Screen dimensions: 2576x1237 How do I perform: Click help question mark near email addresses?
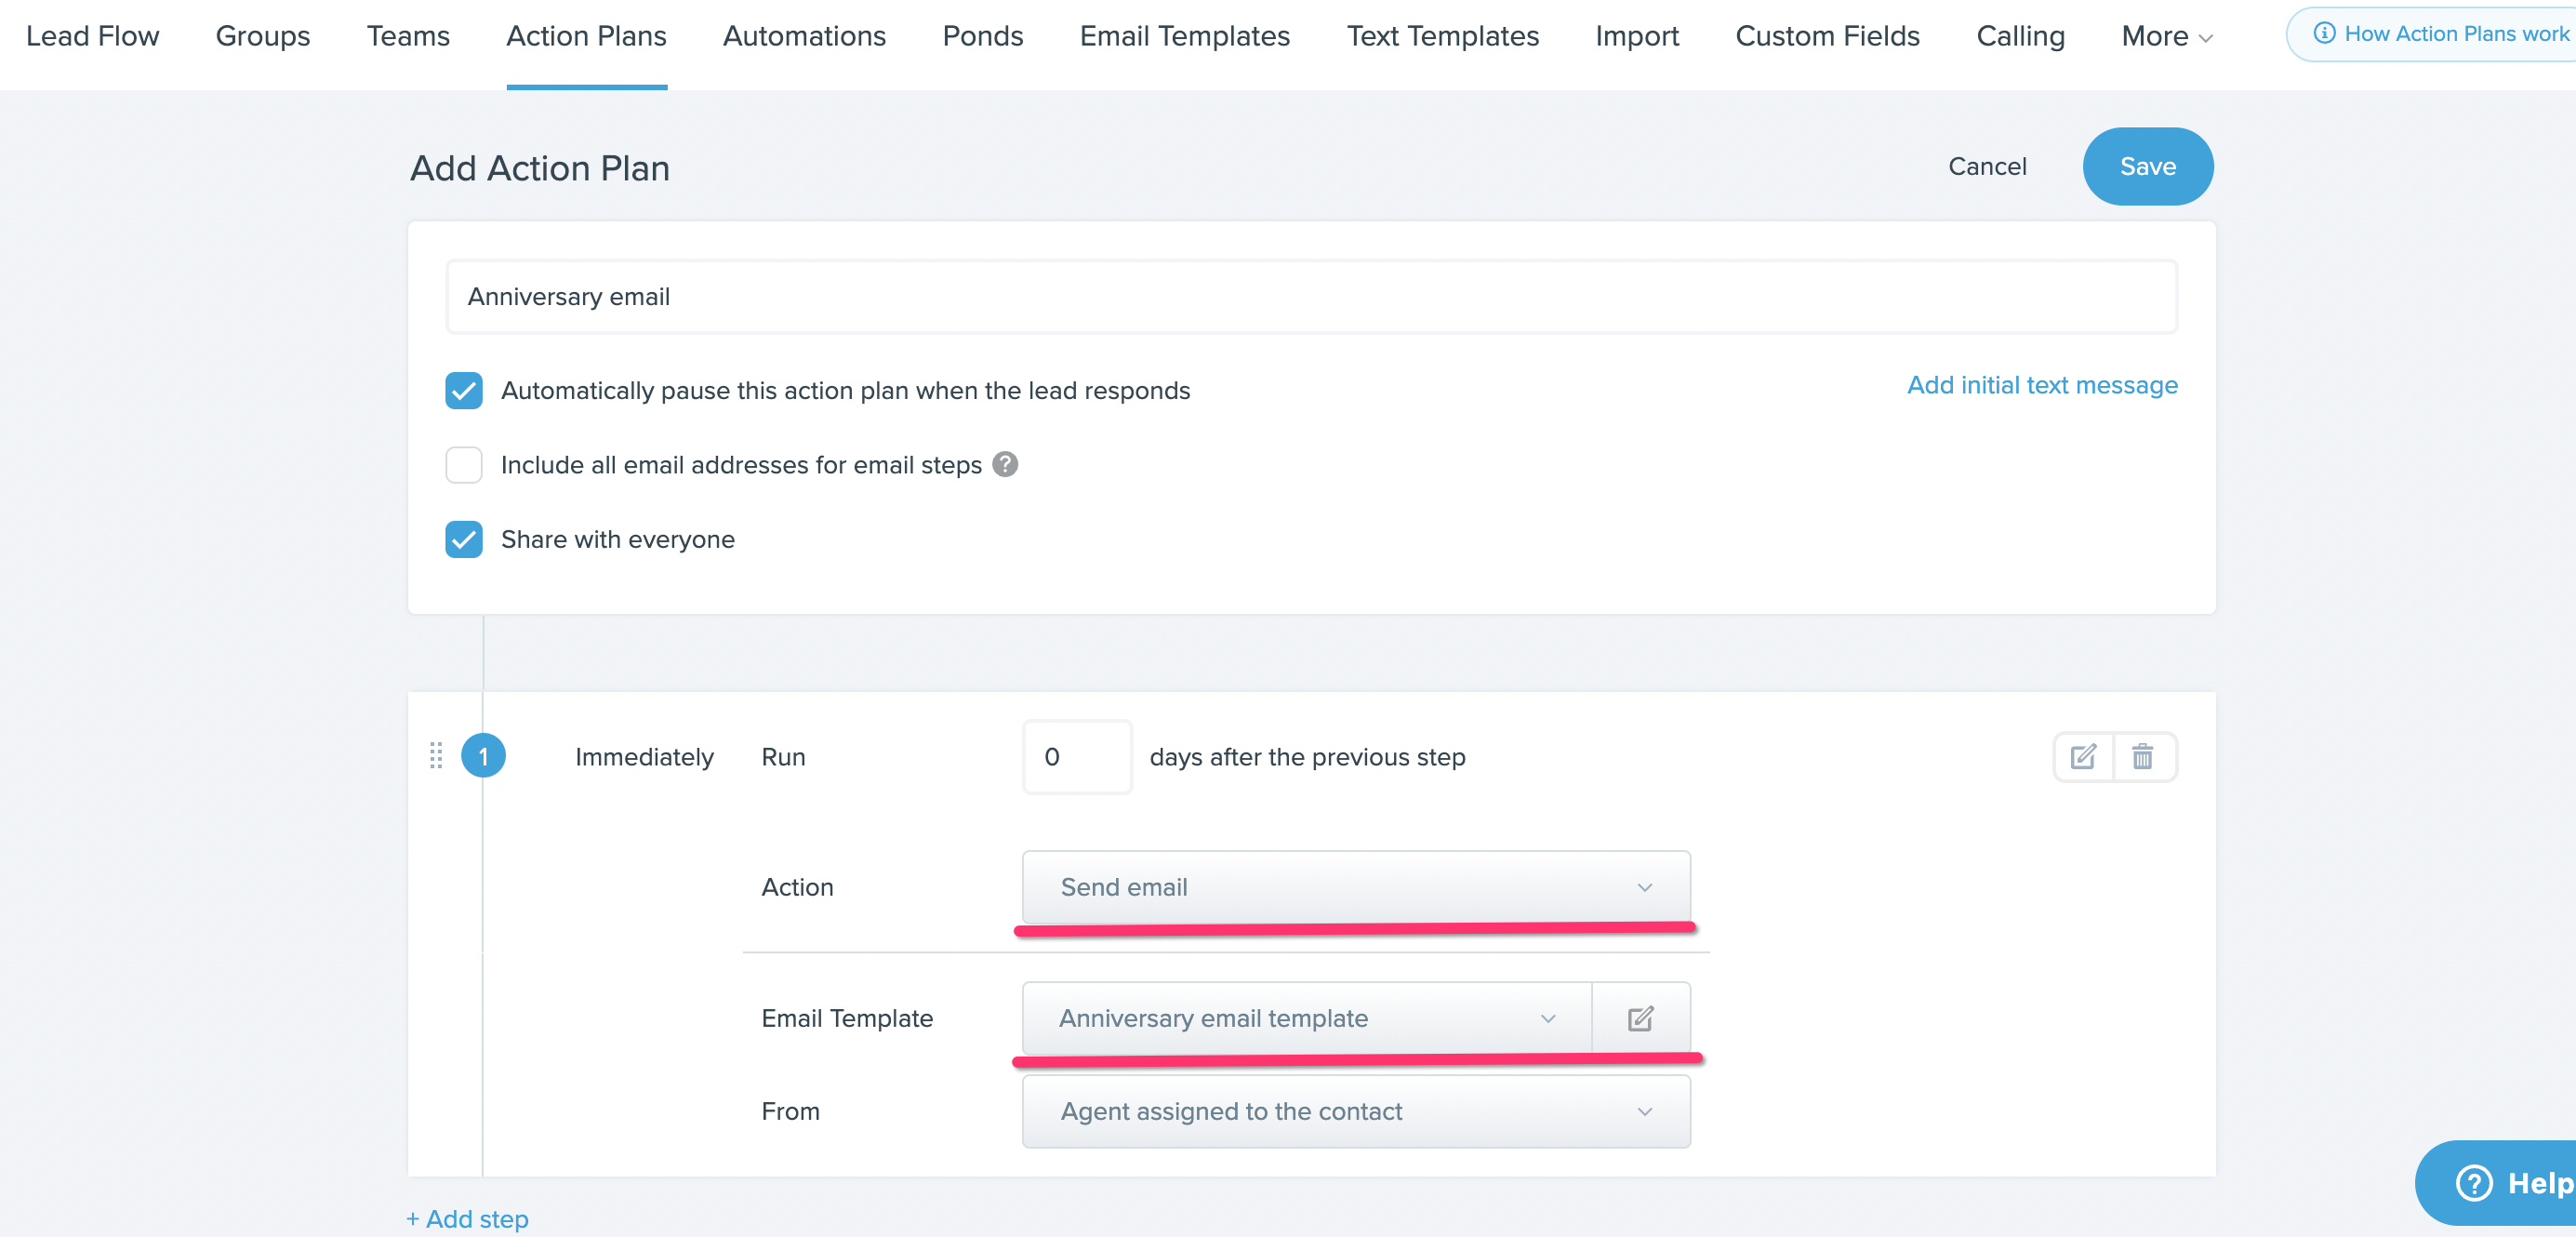1005,465
